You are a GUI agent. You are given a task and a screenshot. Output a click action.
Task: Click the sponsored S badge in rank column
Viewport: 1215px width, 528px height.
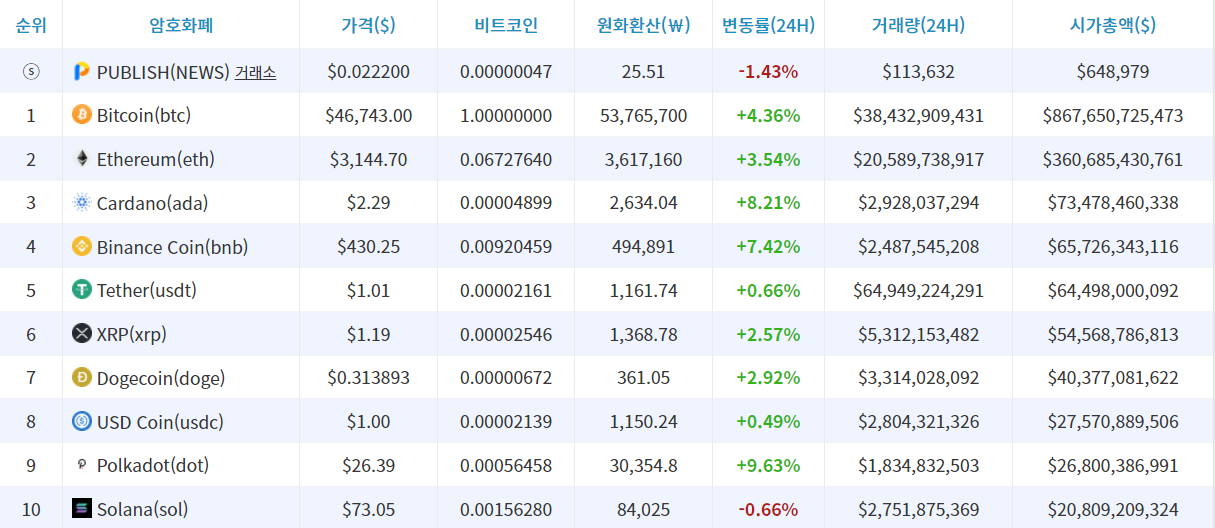click(x=31, y=72)
